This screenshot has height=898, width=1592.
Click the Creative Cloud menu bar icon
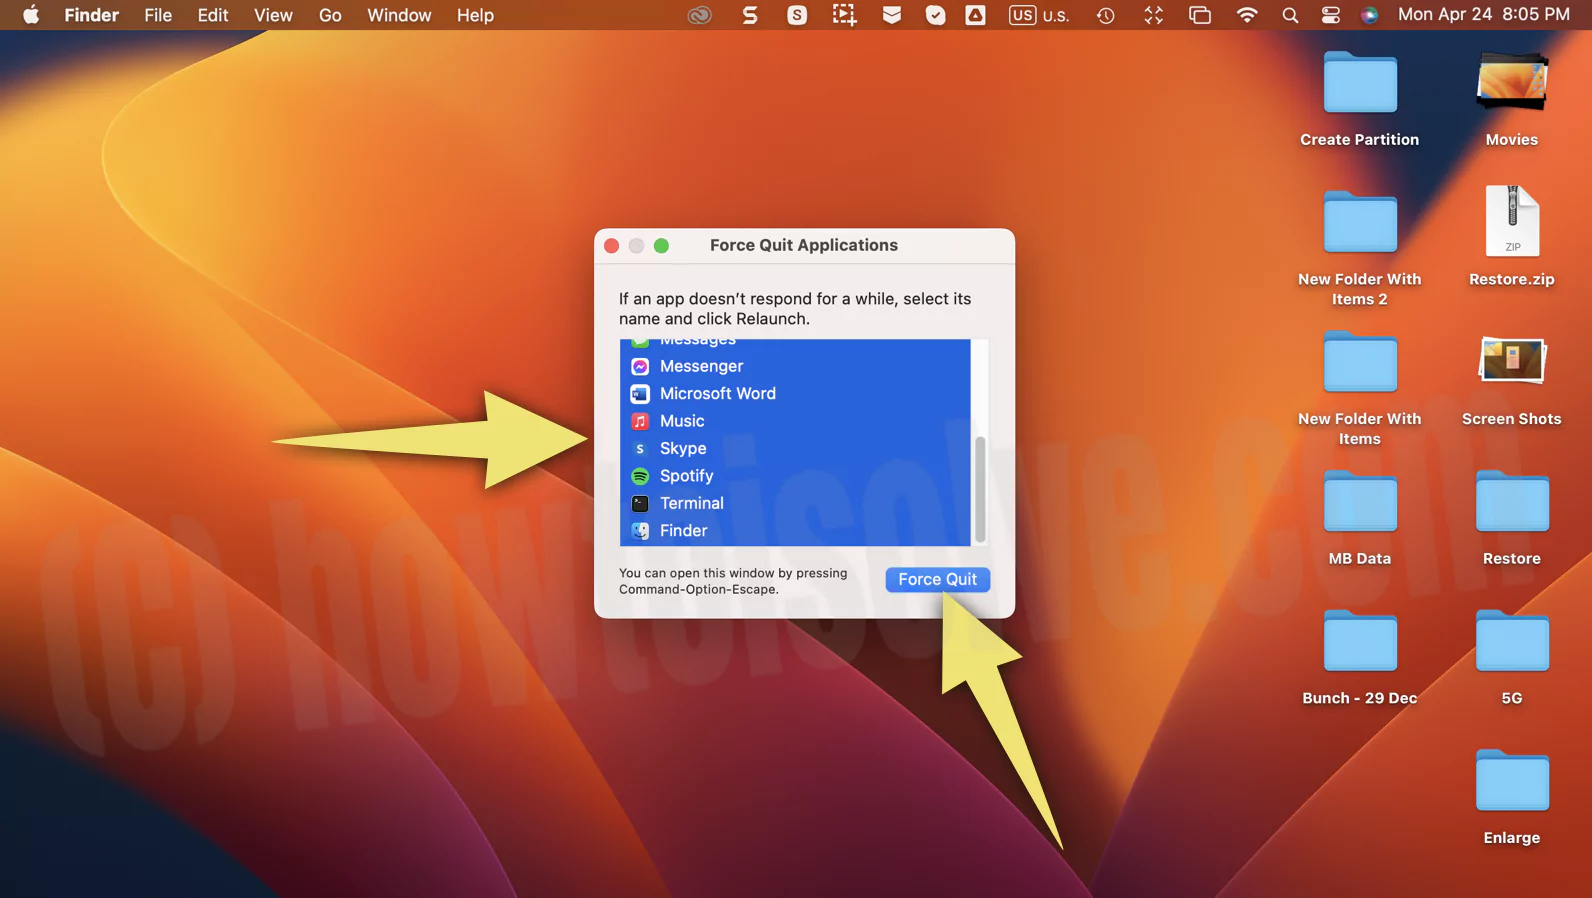point(700,15)
